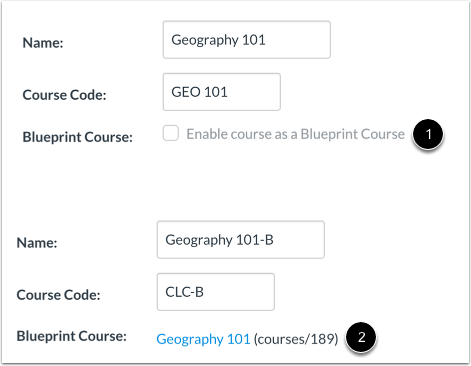Click the lower 'Course Code:' label
471x366 pixels.
pos(58,295)
